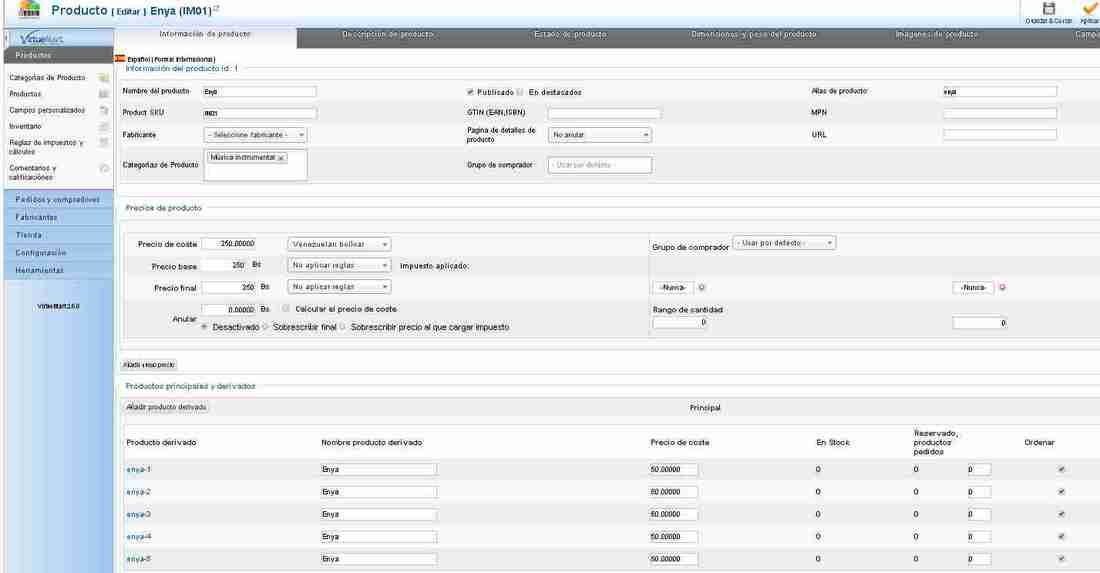Expand the Herramientas sidebar section
1100x573 pixels.
(58, 270)
